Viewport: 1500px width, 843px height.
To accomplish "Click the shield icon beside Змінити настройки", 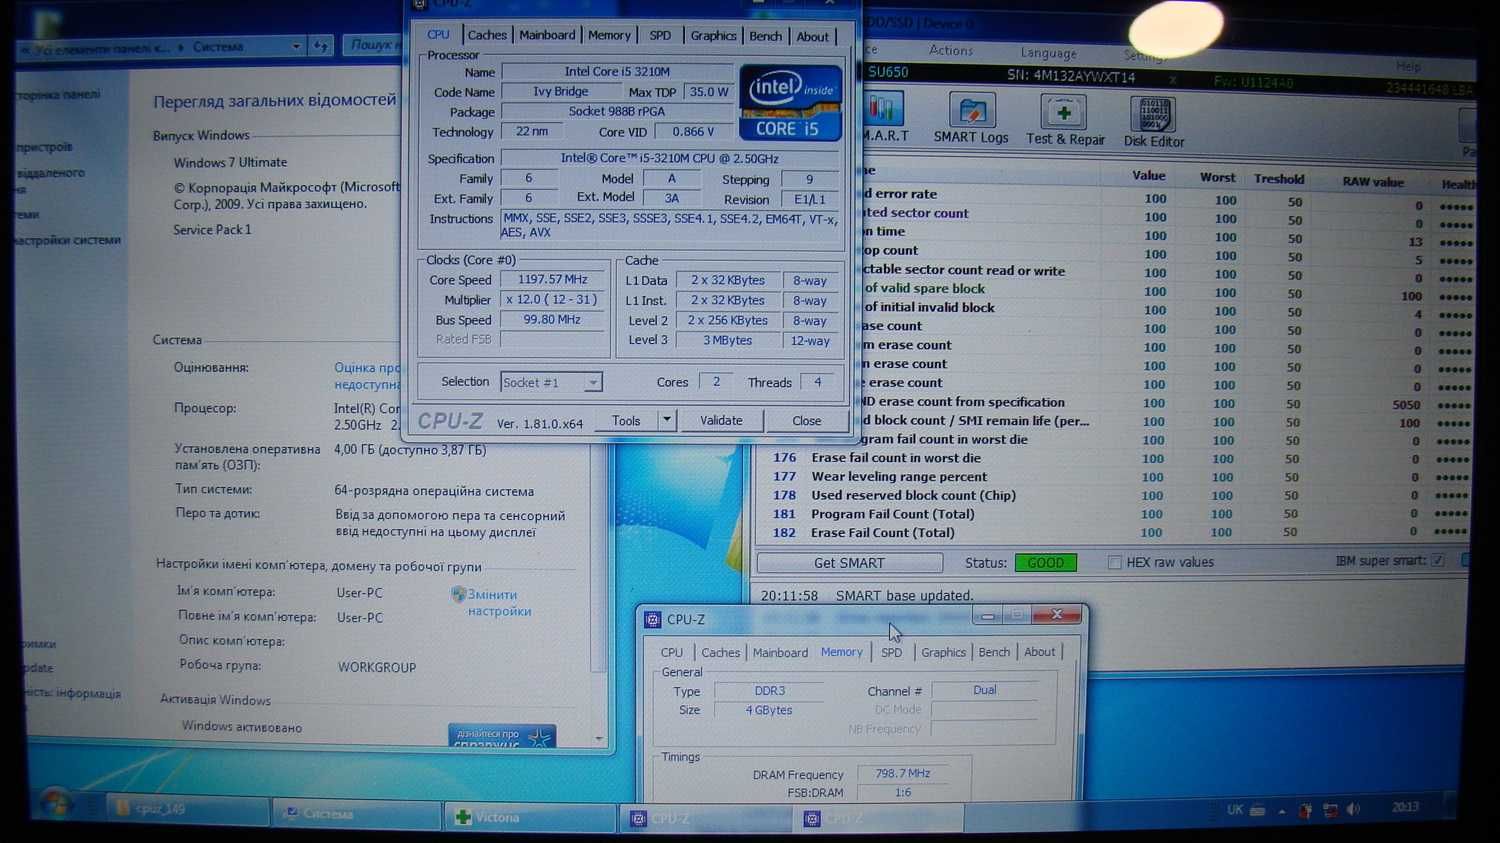I will (x=458, y=595).
